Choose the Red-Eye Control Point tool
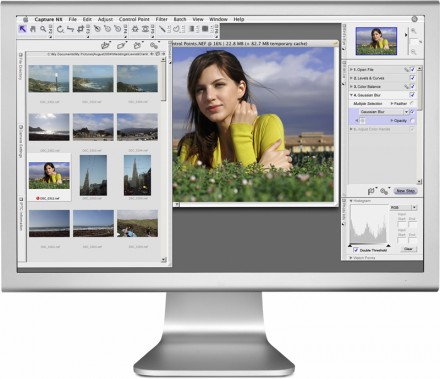Image resolution: width=440 pixels, height=379 pixels. coord(145,29)
